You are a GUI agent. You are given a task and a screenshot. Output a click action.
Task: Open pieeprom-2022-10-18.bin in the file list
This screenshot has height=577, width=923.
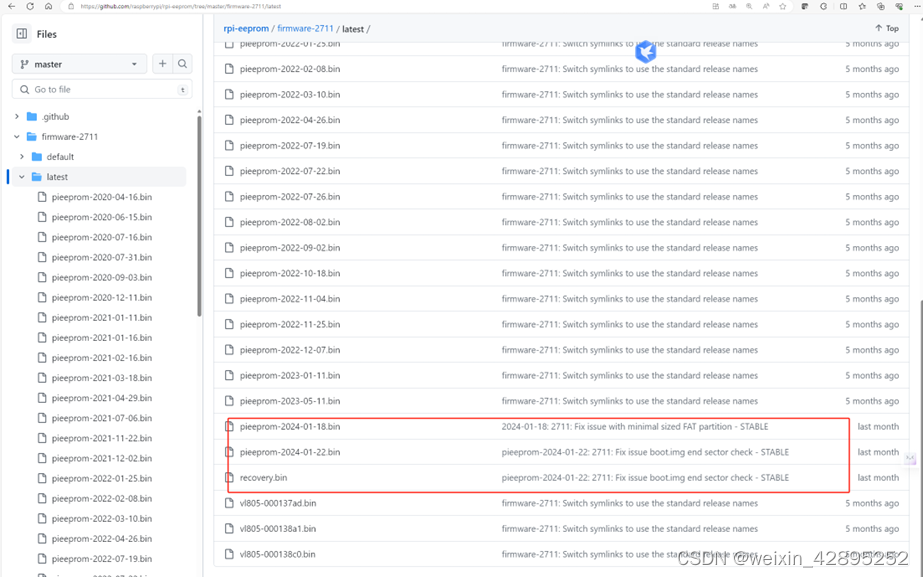(290, 273)
